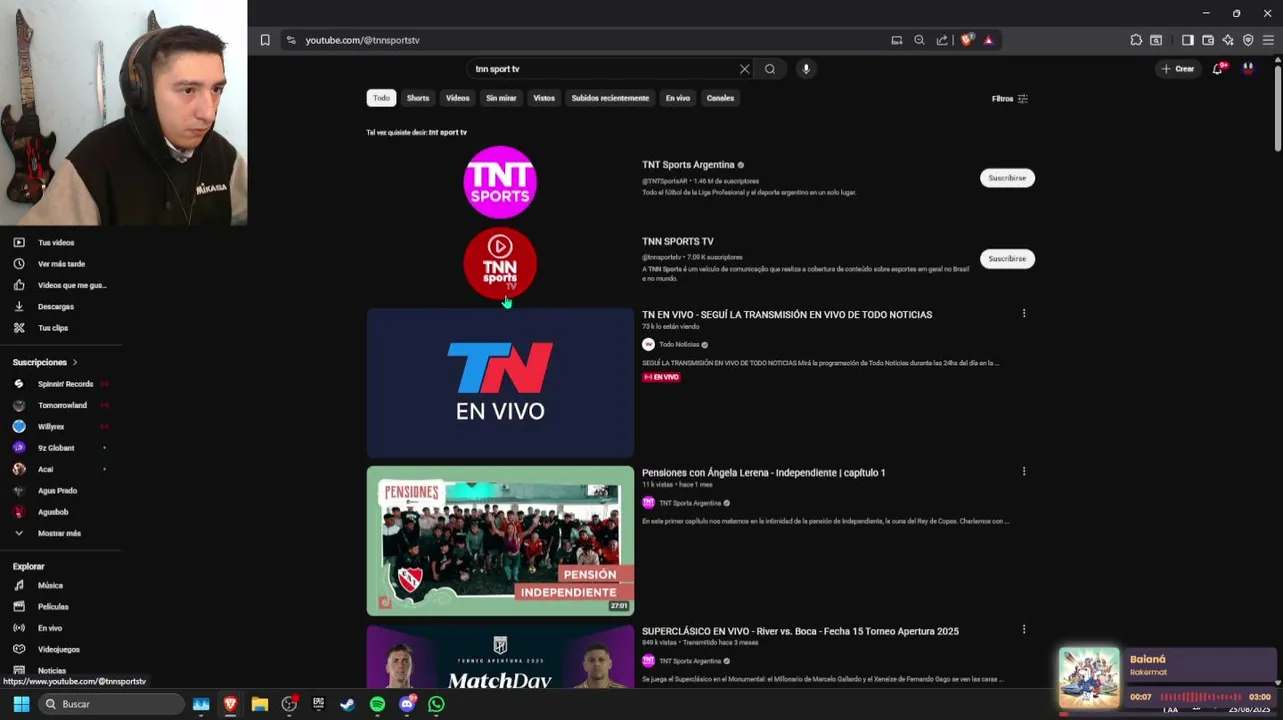The height and width of the screenshot is (720, 1283).
Task: Open Descargas in sidebar
Action: click(x=56, y=307)
